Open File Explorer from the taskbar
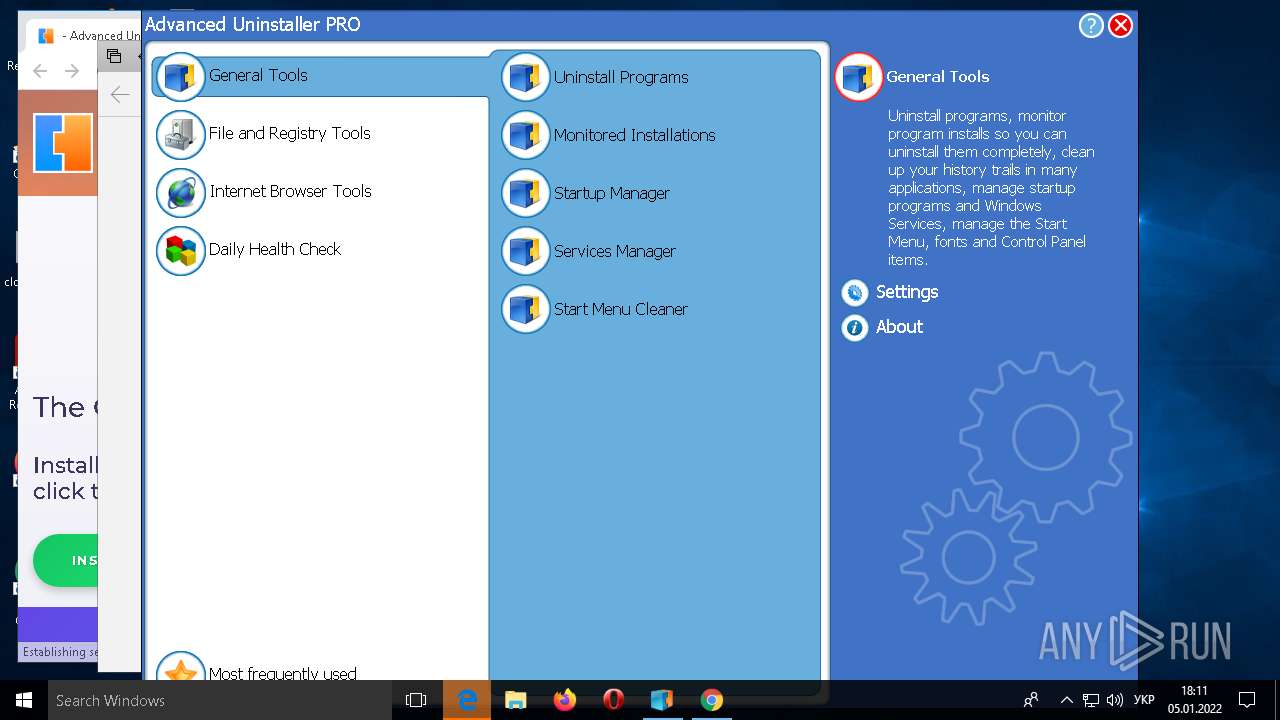This screenshot has height=720, width=1280. click(516, 700)
